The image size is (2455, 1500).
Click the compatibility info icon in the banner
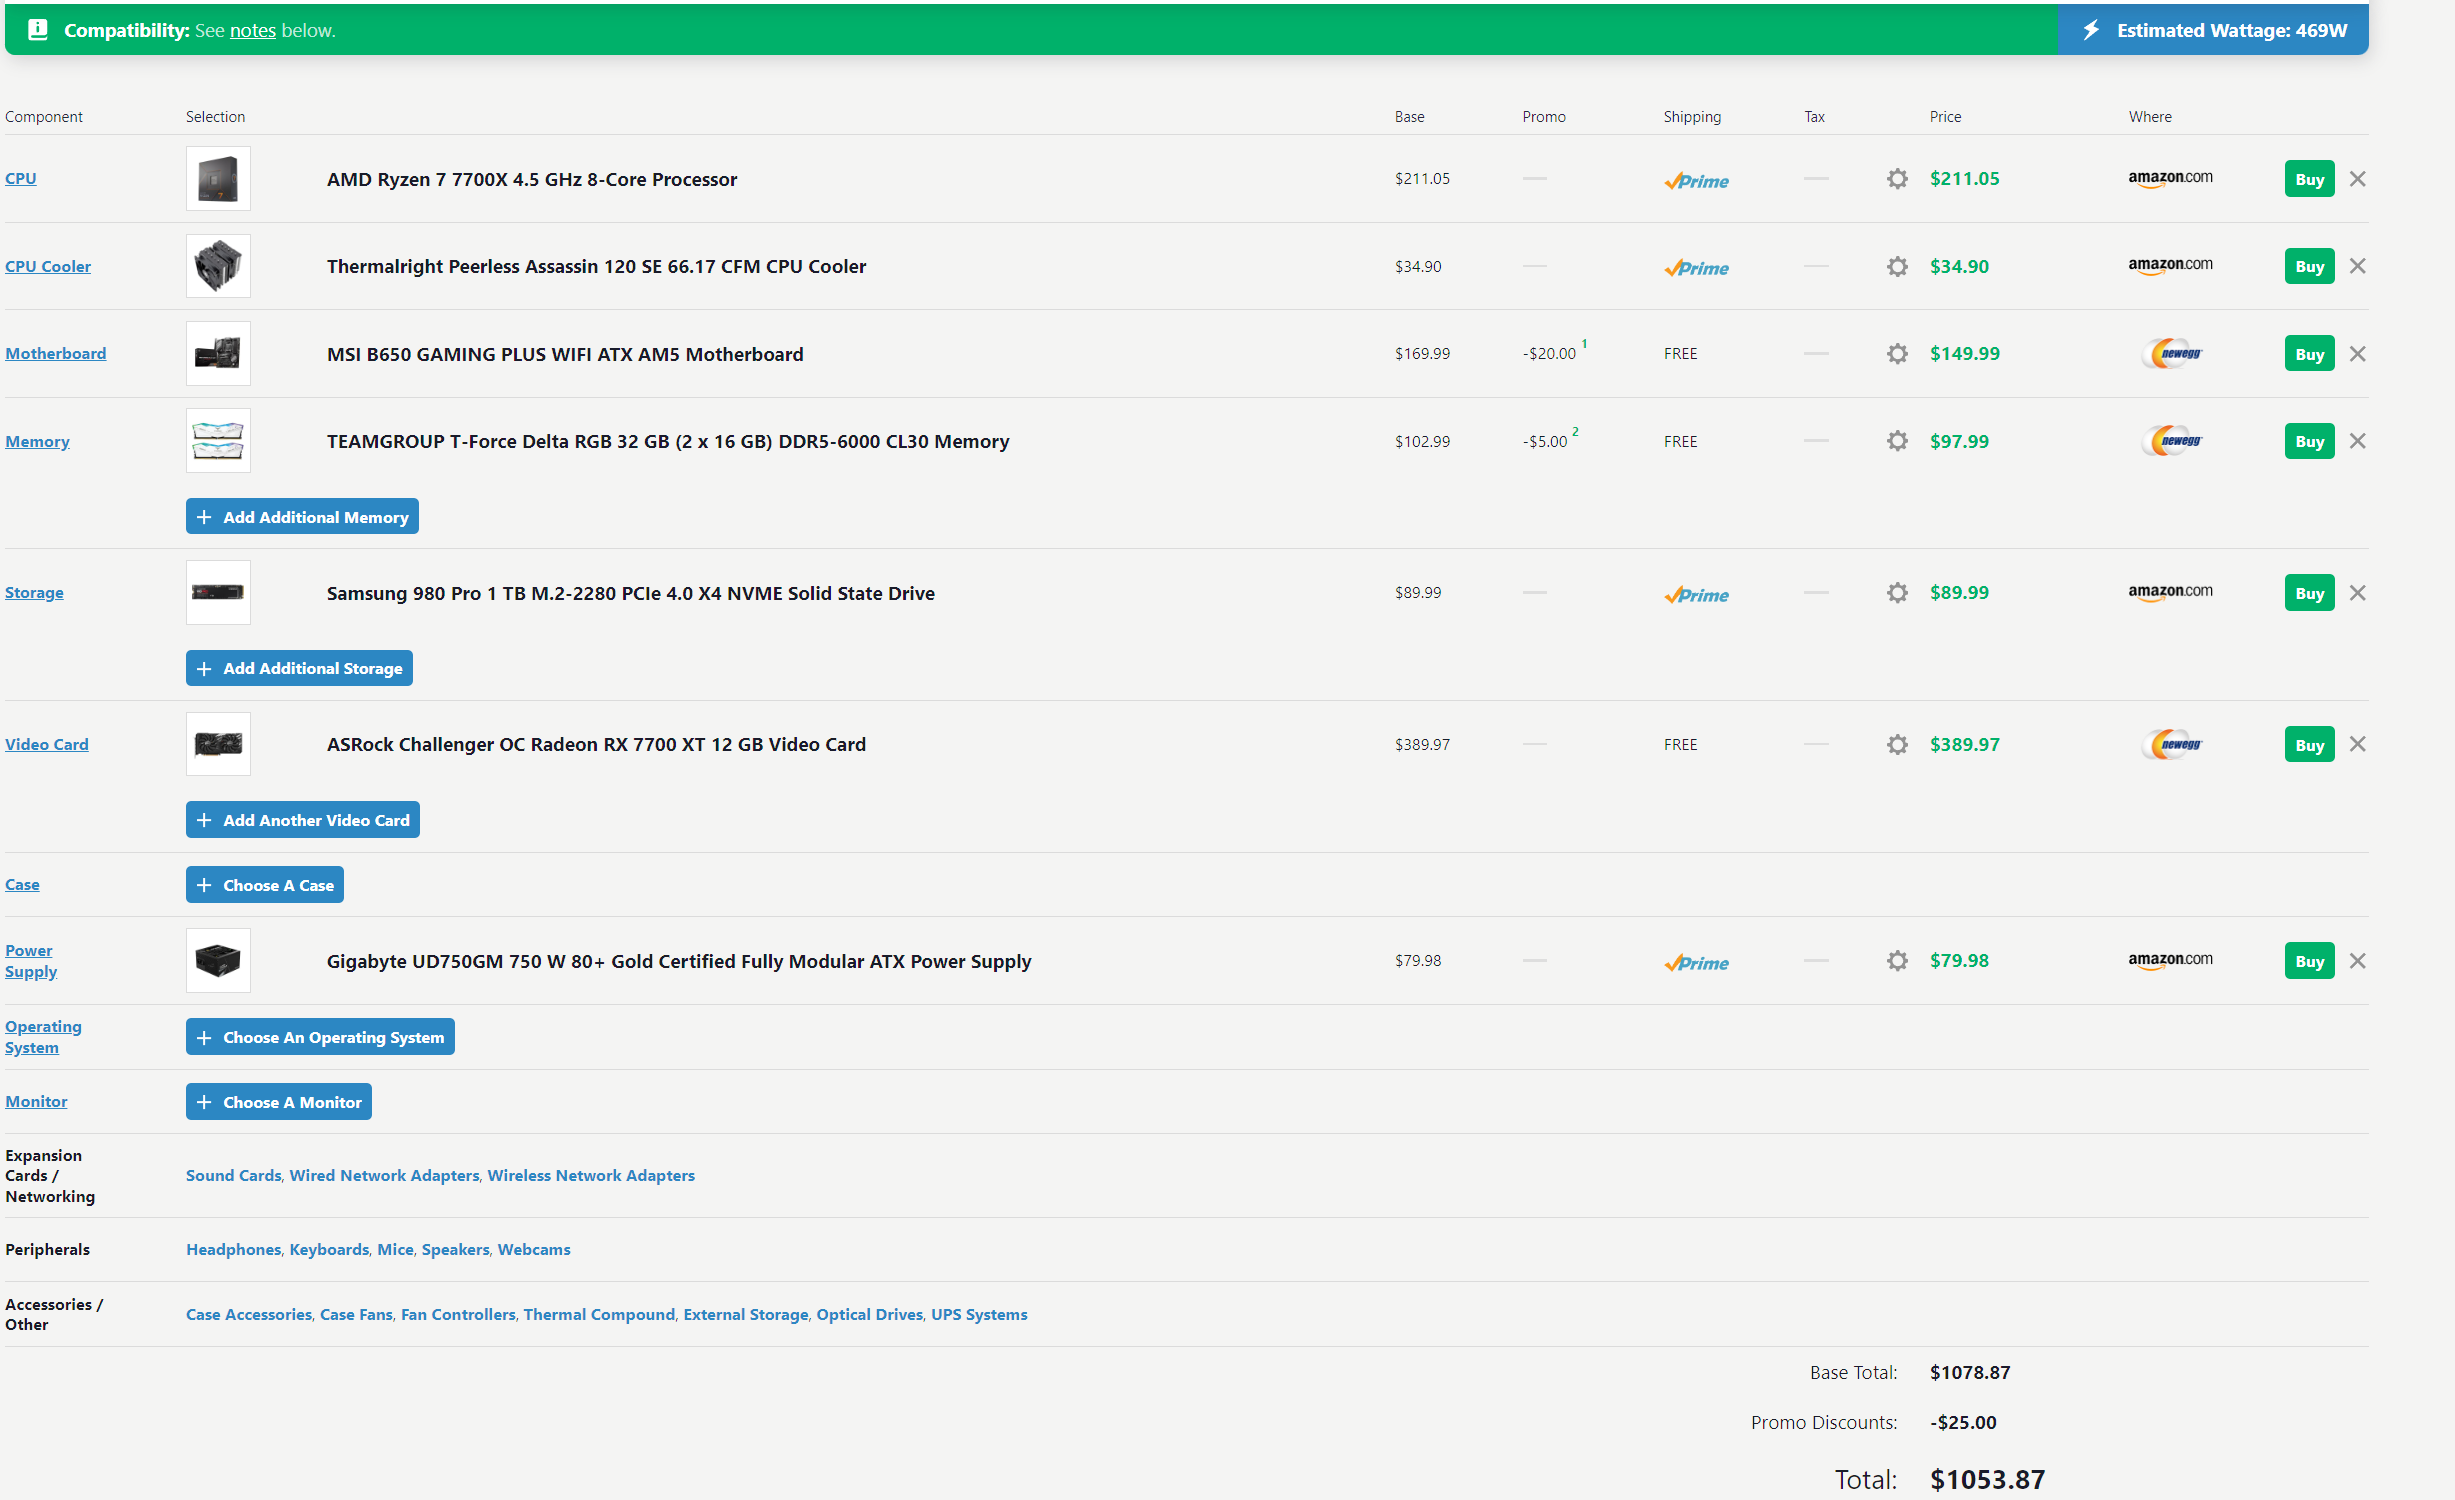pyautogui.click(x=38, y=30)
